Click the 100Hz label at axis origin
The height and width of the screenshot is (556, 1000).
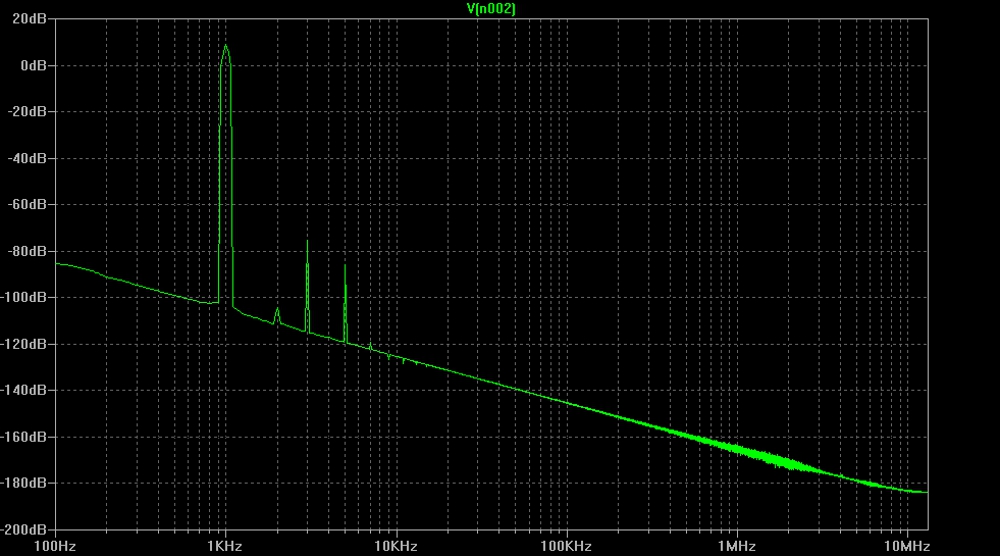tap(55, 546)
